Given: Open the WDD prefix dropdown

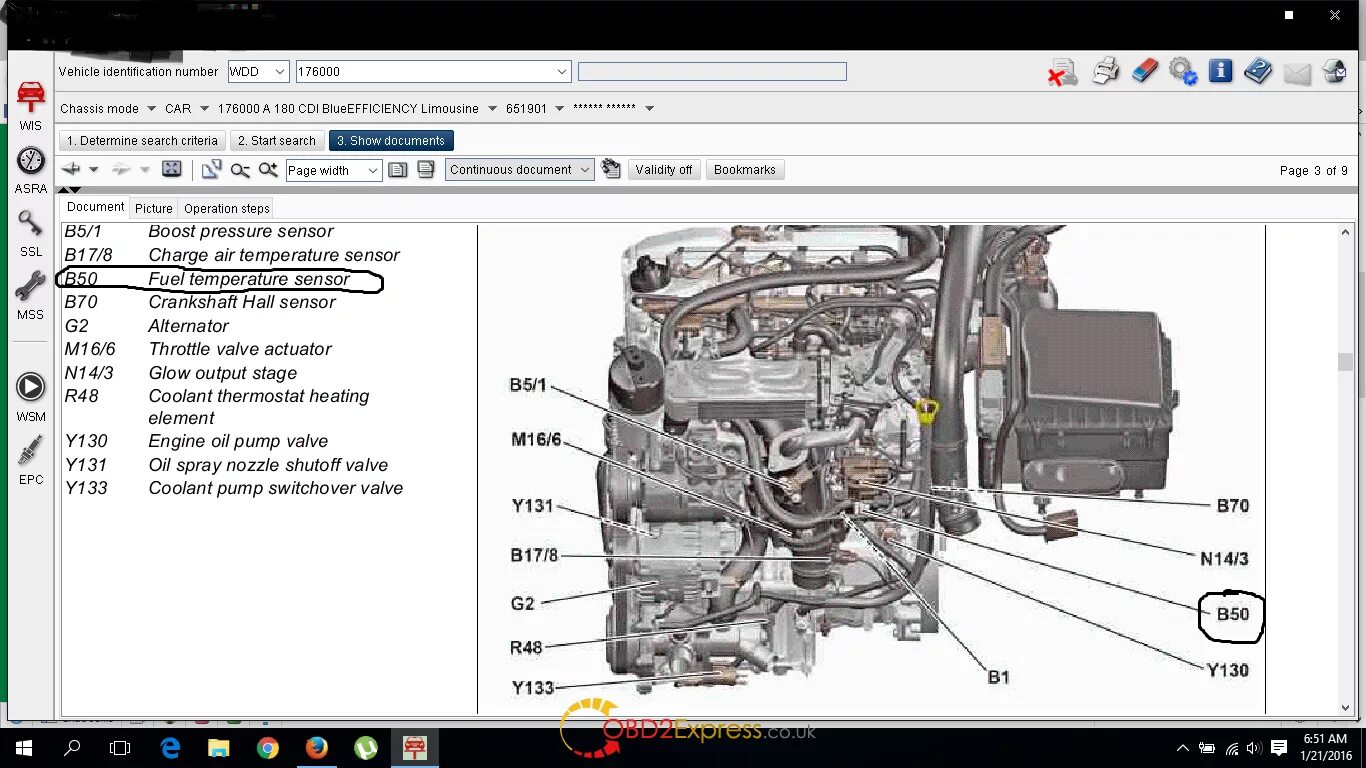Looking at the screenshot, I should click(279, 72).
